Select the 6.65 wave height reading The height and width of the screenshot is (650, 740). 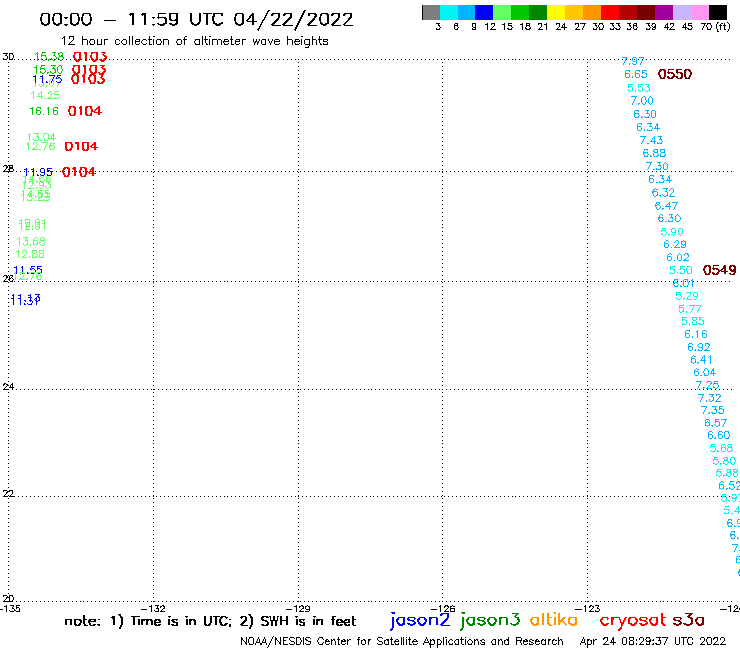[x=636, y=75]
